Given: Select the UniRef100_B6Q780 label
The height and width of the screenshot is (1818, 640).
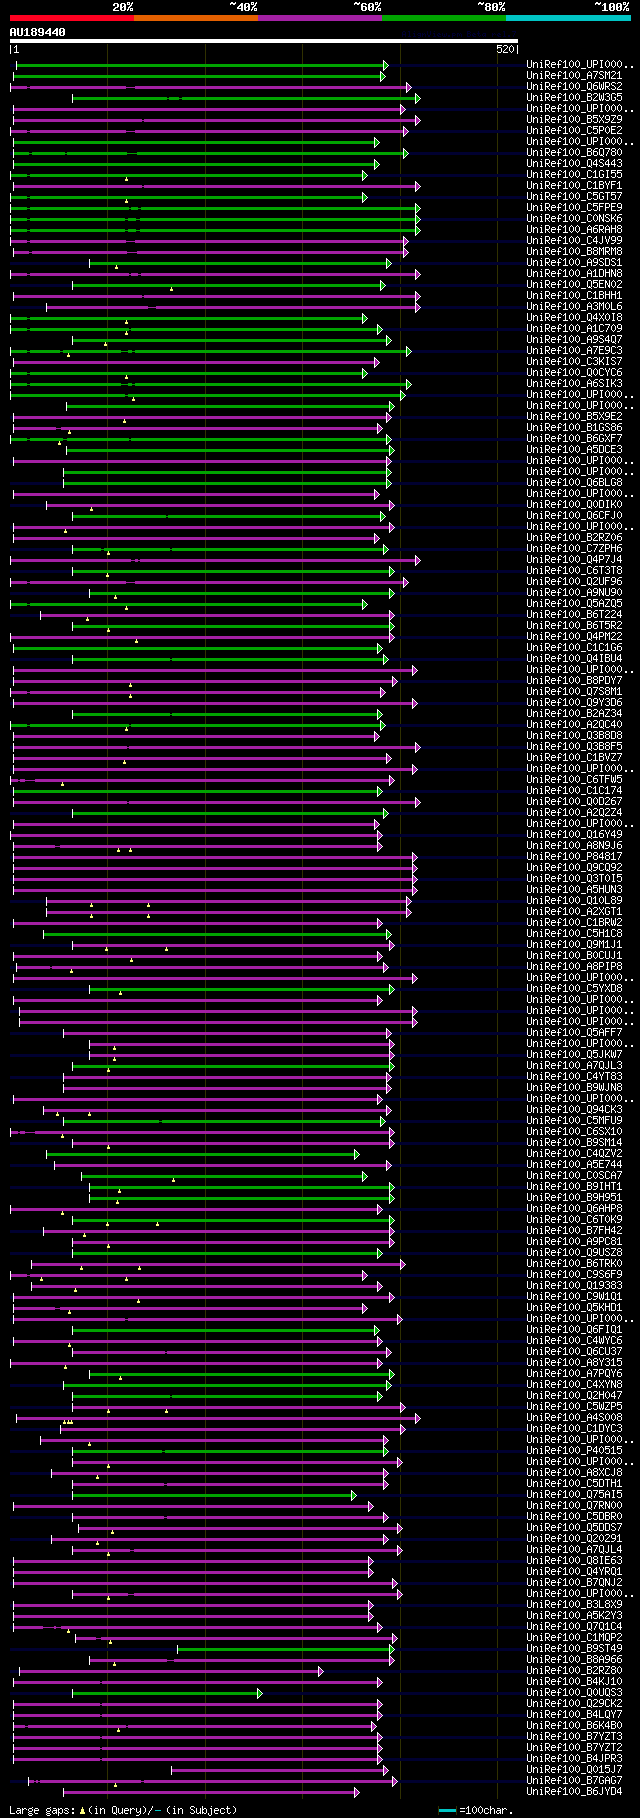Looking at the screenshot, I should pyautogui.click(x=574, y=153).
